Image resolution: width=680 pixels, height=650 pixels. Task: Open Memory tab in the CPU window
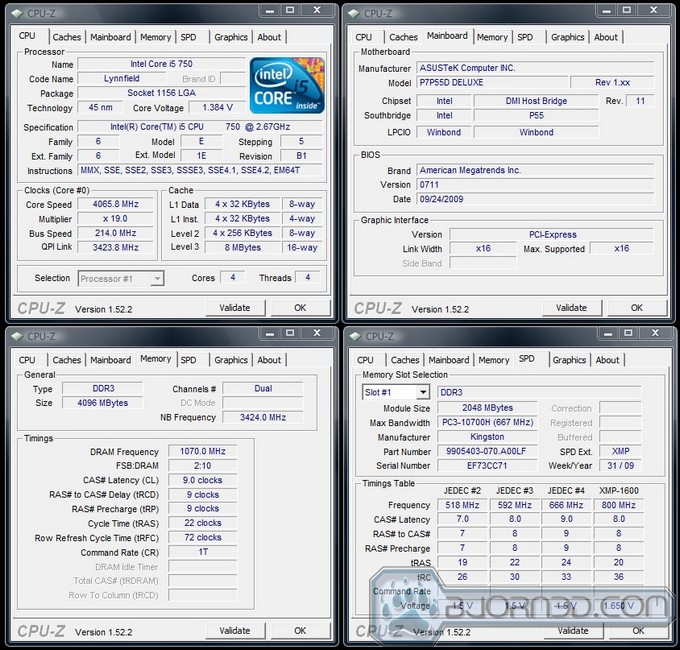coord(156,37)
